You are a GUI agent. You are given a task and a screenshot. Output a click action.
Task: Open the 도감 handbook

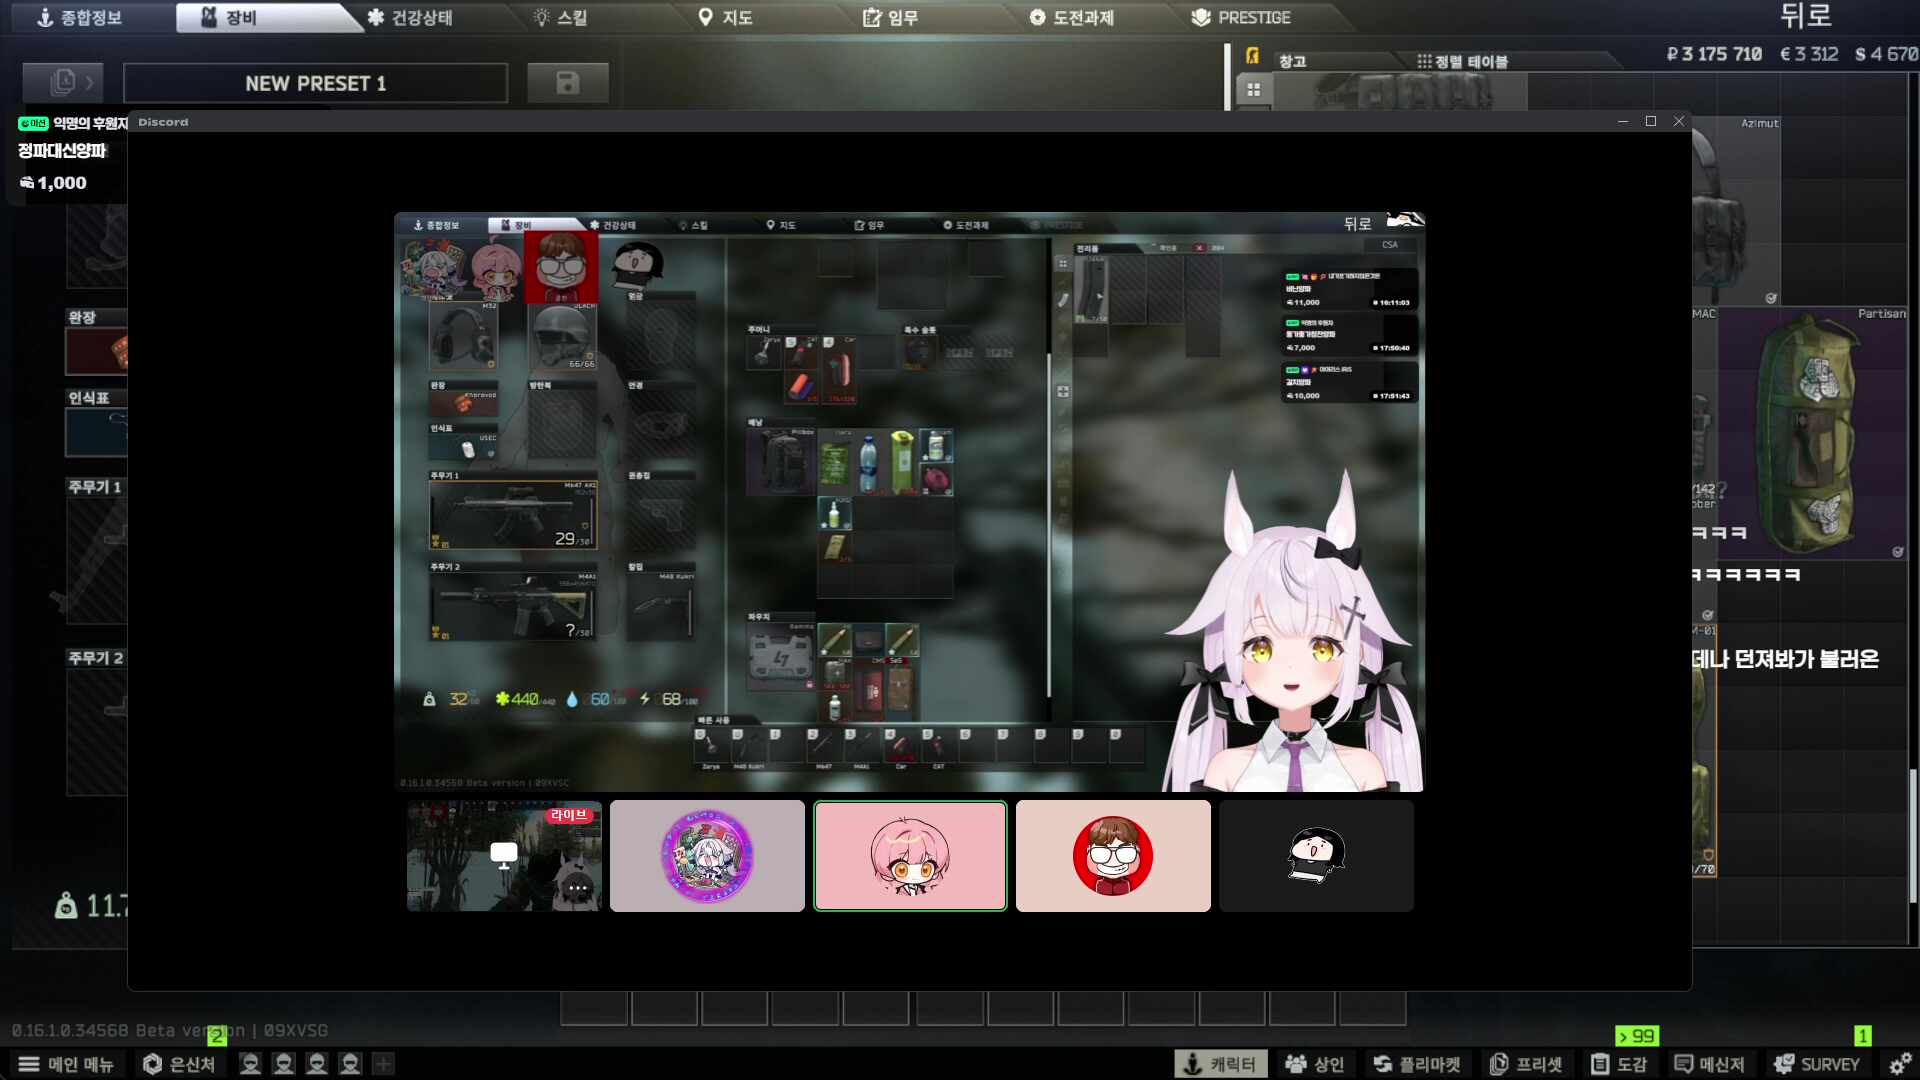coord(1619,1064)
